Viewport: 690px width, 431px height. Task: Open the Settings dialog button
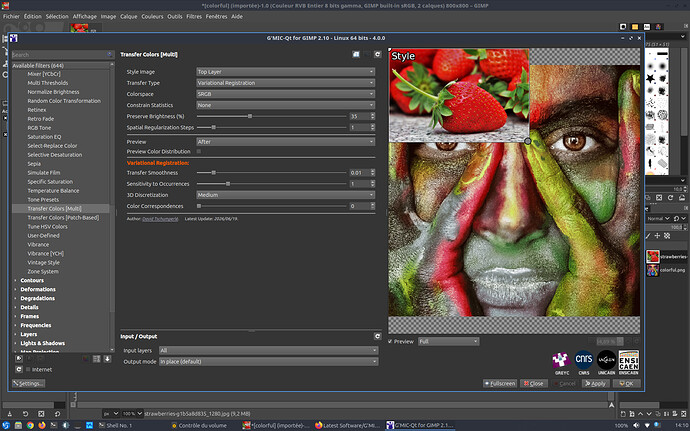(x=29, y=383)
